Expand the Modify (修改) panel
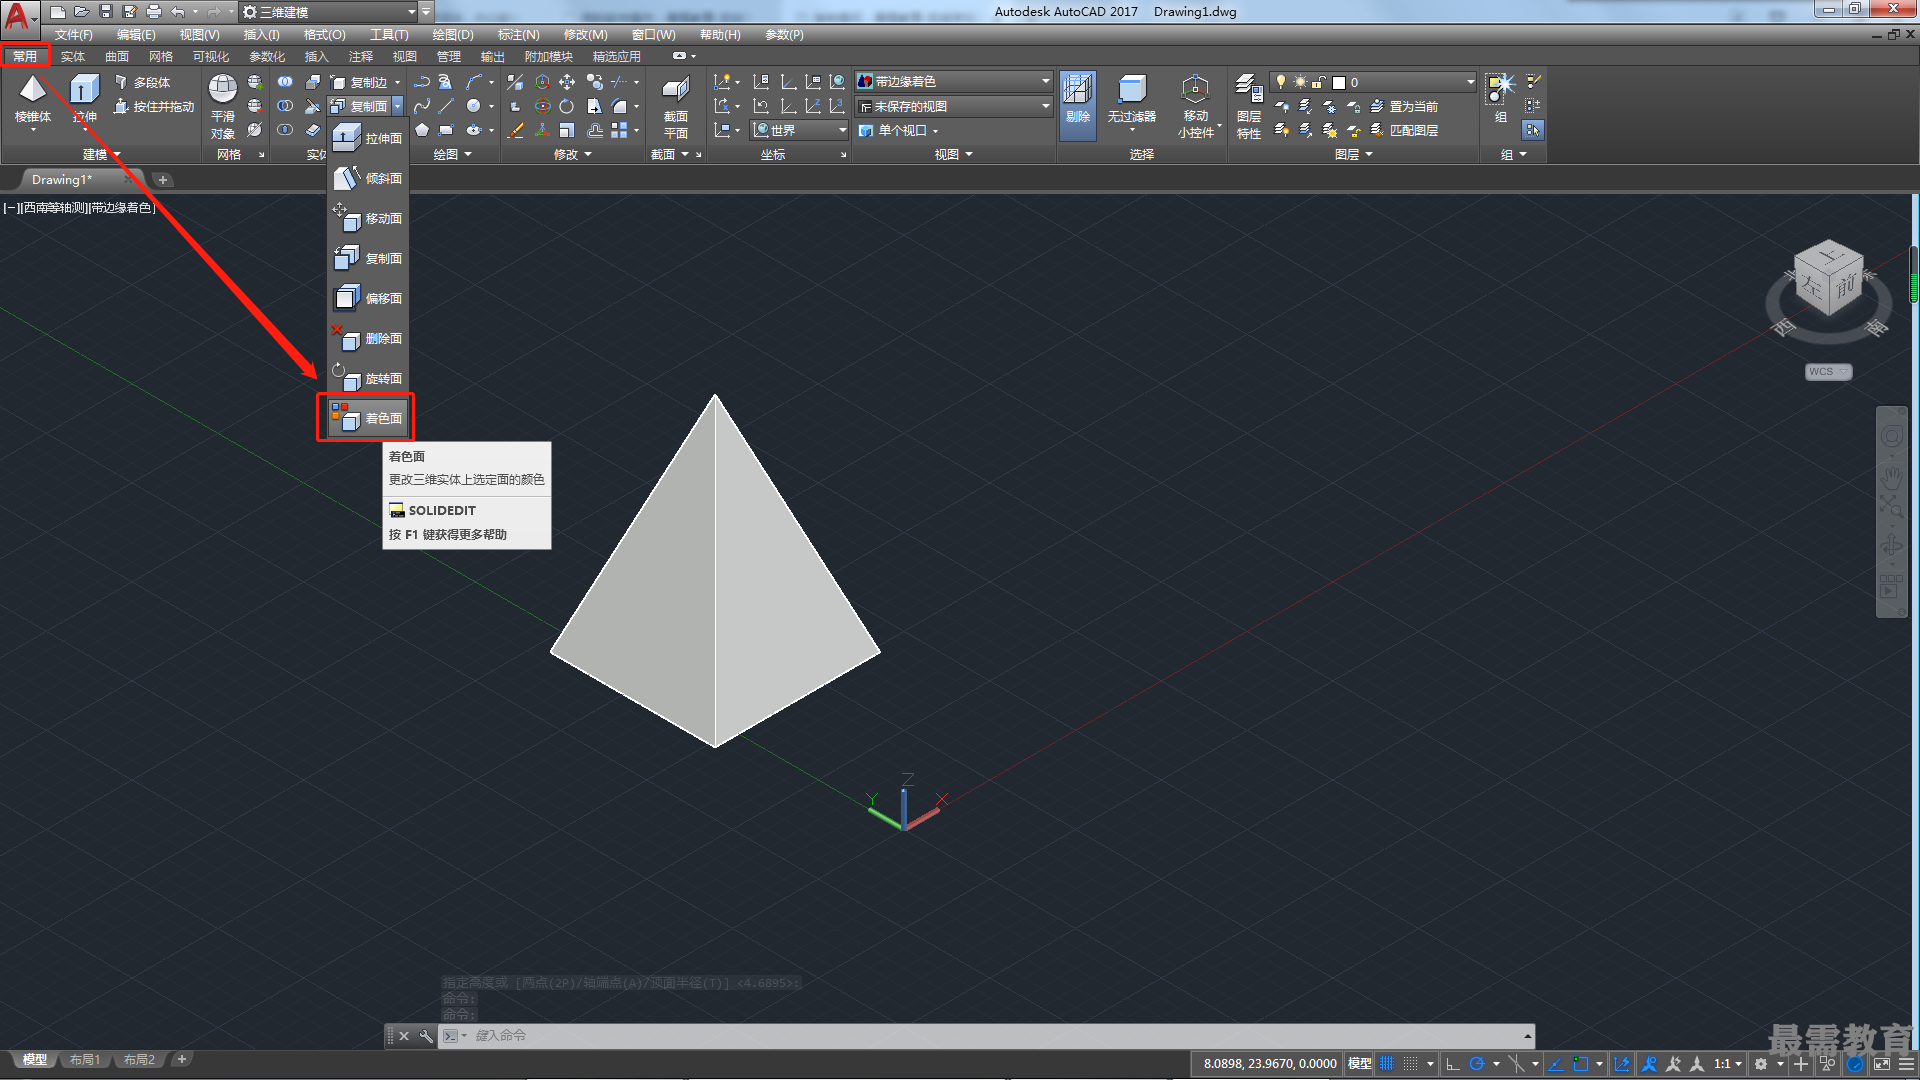1920x1080 pixels. pos(573,154)
